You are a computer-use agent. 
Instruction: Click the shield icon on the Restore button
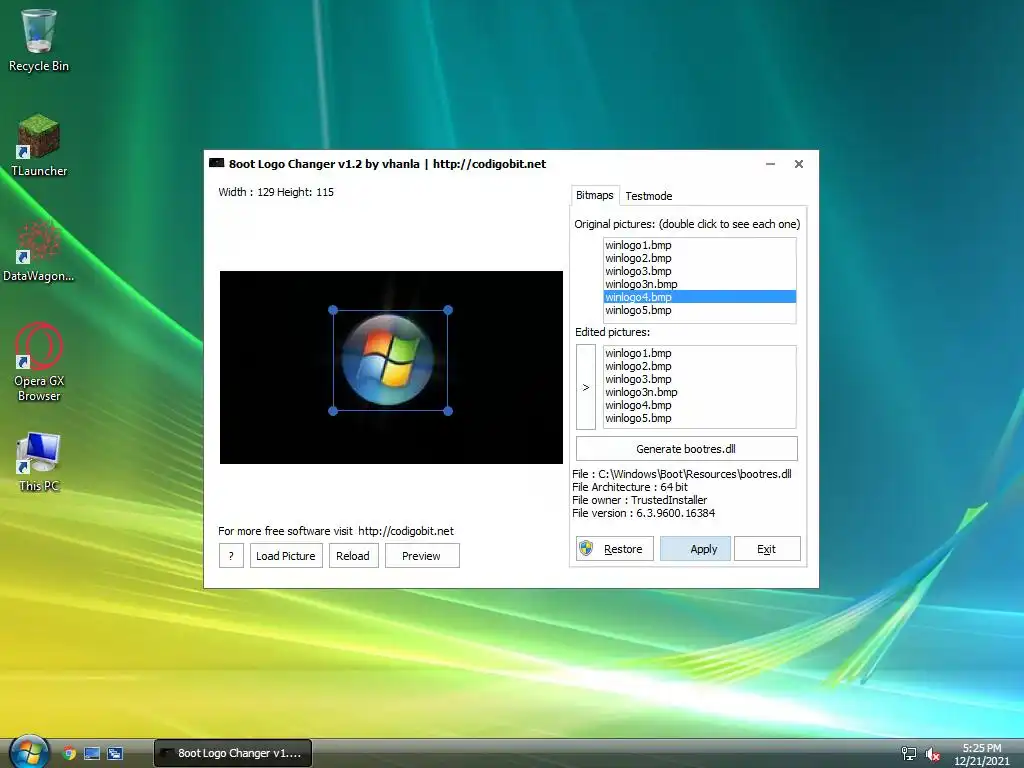click(586, 549)
